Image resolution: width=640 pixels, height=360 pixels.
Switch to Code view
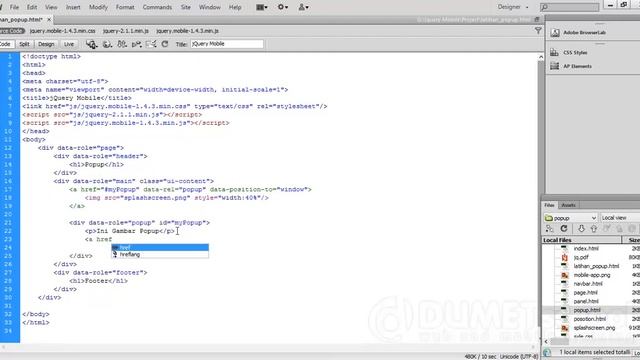6,44
